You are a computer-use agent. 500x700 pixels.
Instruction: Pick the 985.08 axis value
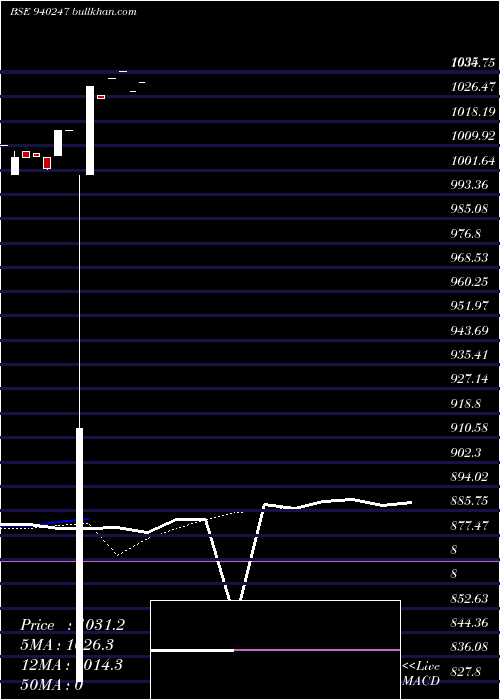(469, 208)
